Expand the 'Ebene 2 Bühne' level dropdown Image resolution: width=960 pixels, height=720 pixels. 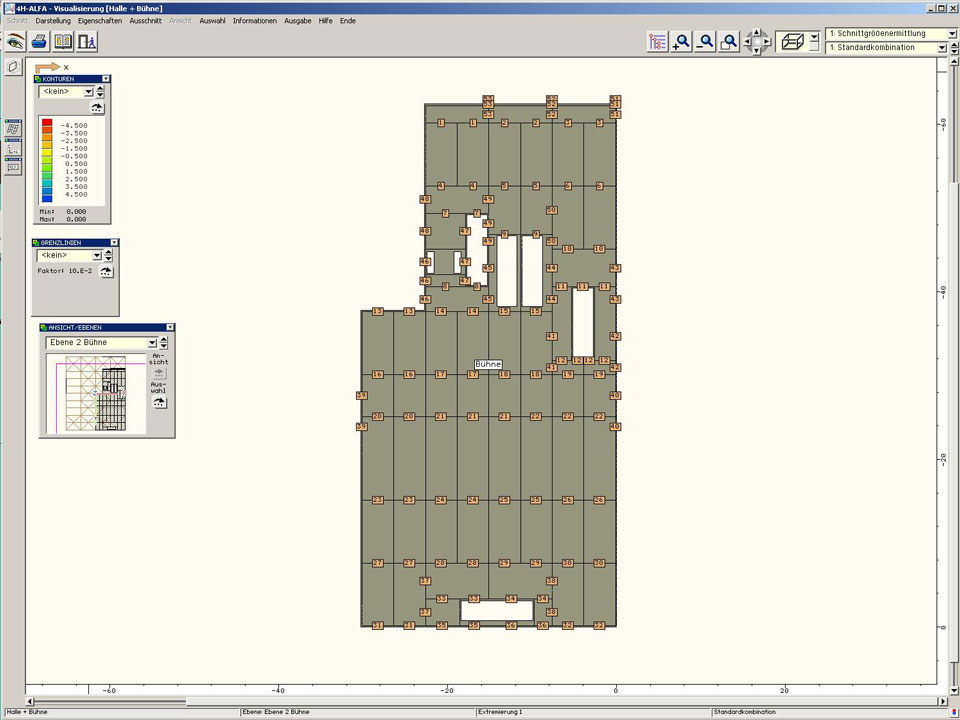point(151,343)
